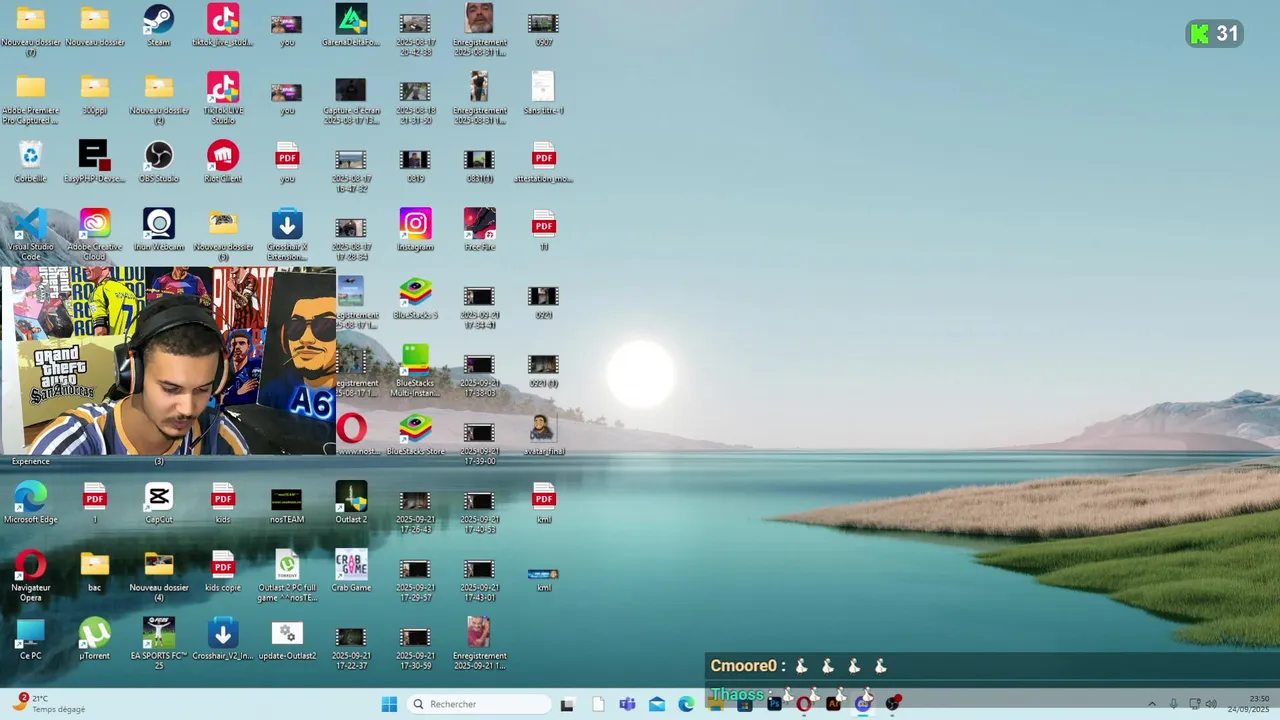
Task: Select the avatar final image file
Action: (x=543, y=434)
